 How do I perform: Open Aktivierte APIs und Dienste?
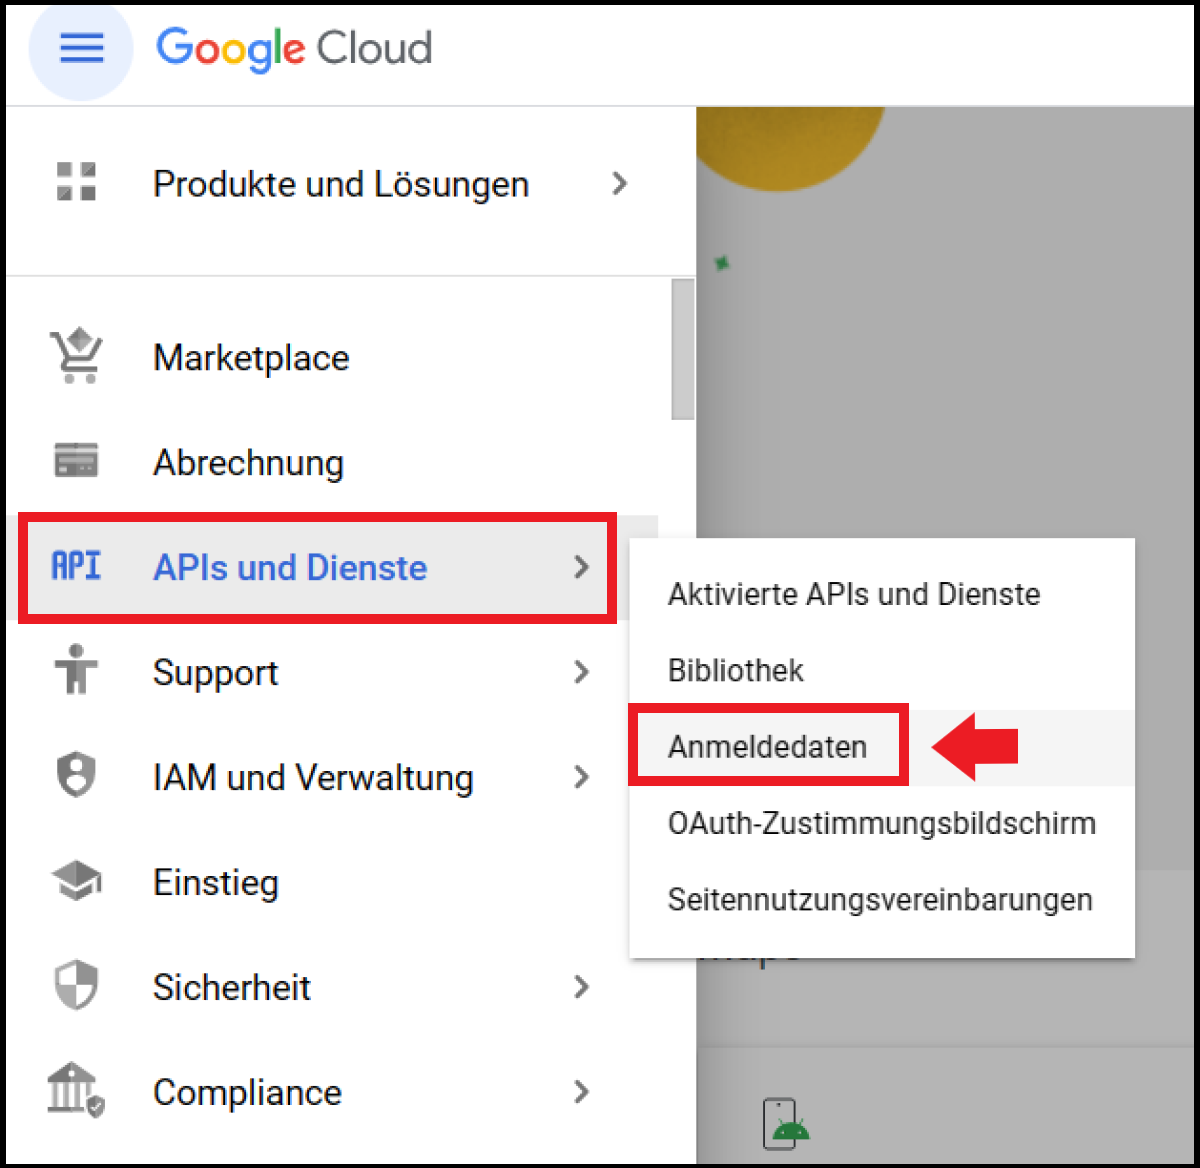pos(881,594)
